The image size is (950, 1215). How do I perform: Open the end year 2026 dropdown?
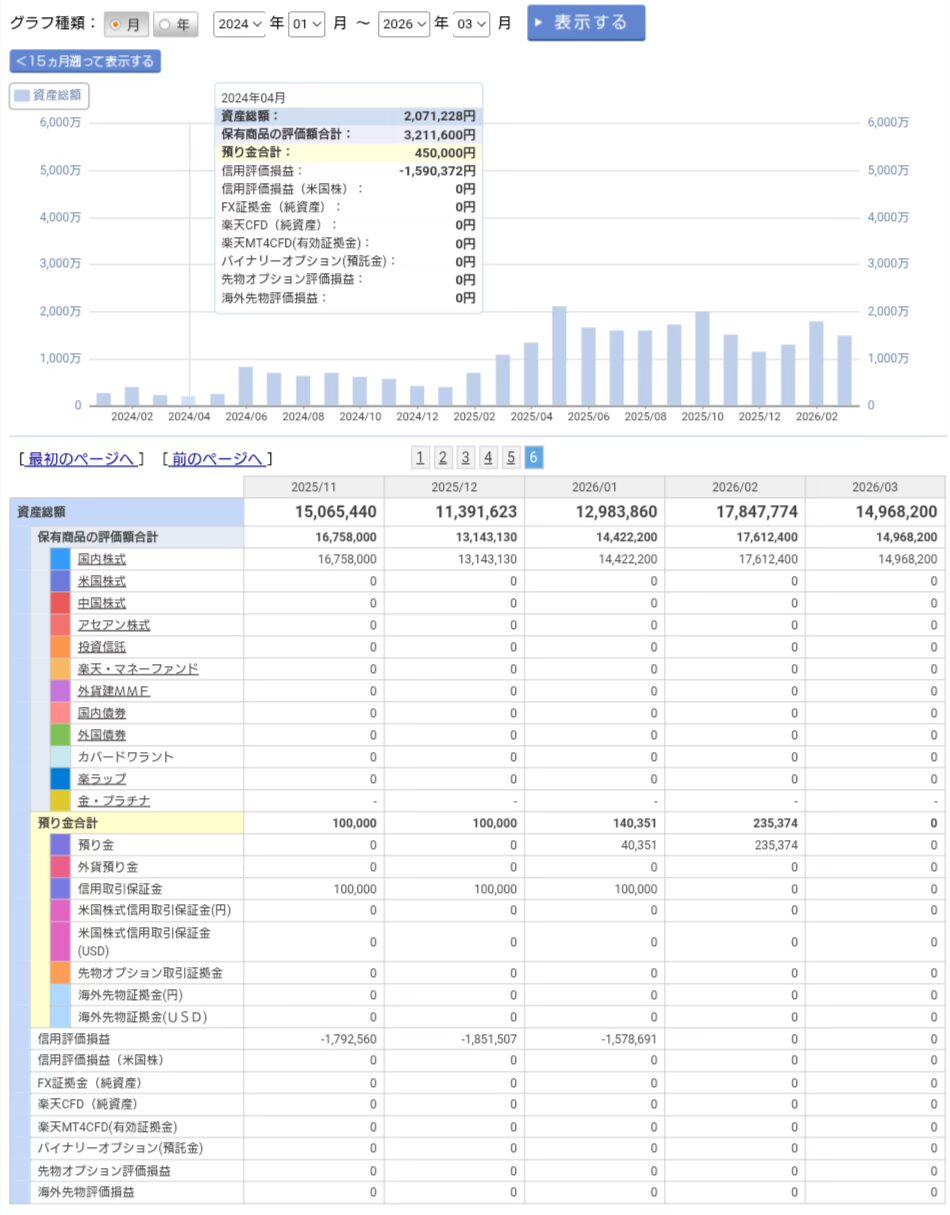point(404,24)
